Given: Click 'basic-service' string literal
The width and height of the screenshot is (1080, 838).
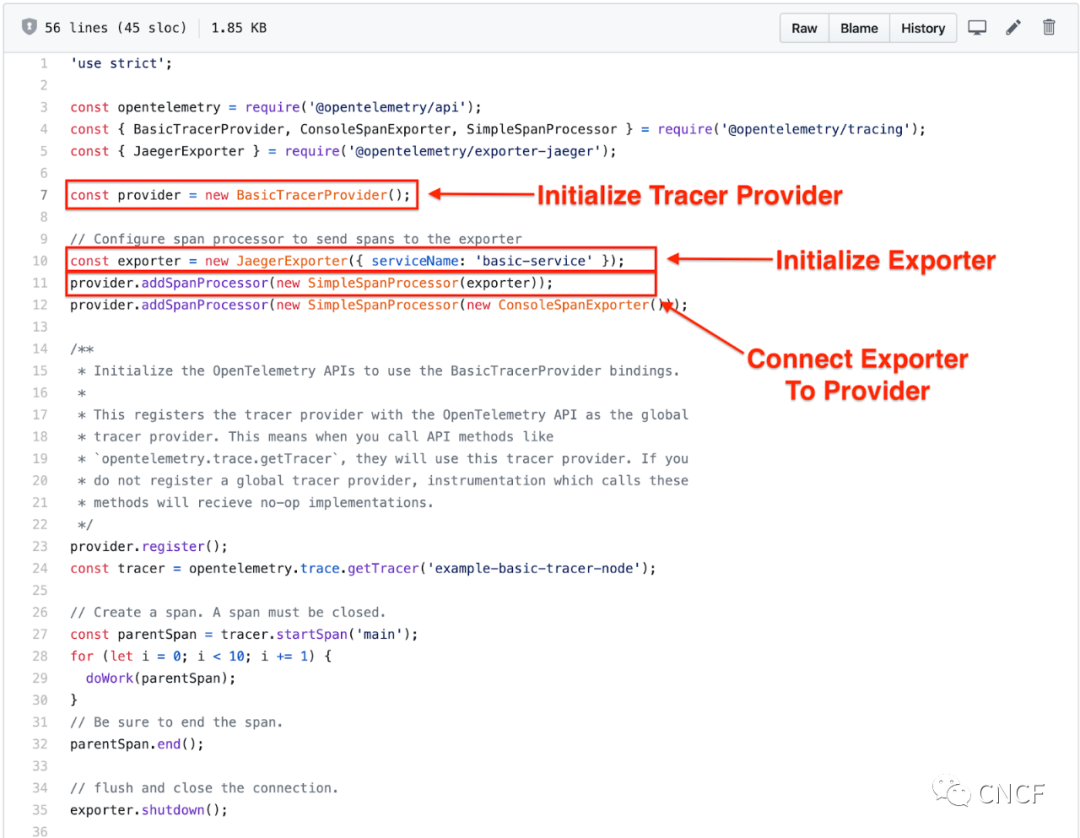Looking at the screenshot, I should click(534, 261).
